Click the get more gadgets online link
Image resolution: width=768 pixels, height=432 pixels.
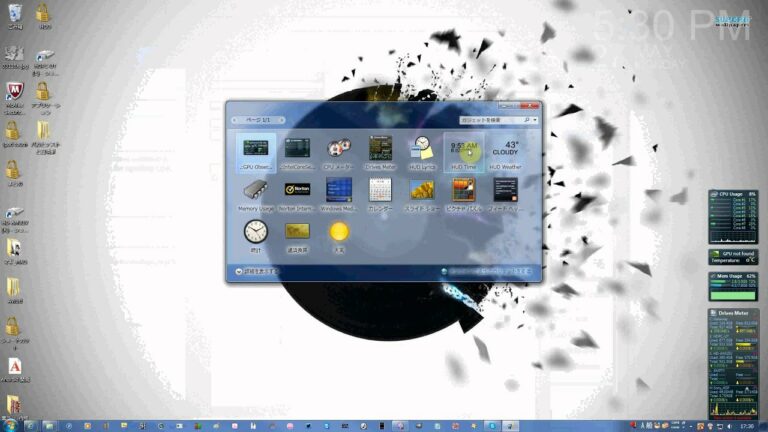coord(488,270)
